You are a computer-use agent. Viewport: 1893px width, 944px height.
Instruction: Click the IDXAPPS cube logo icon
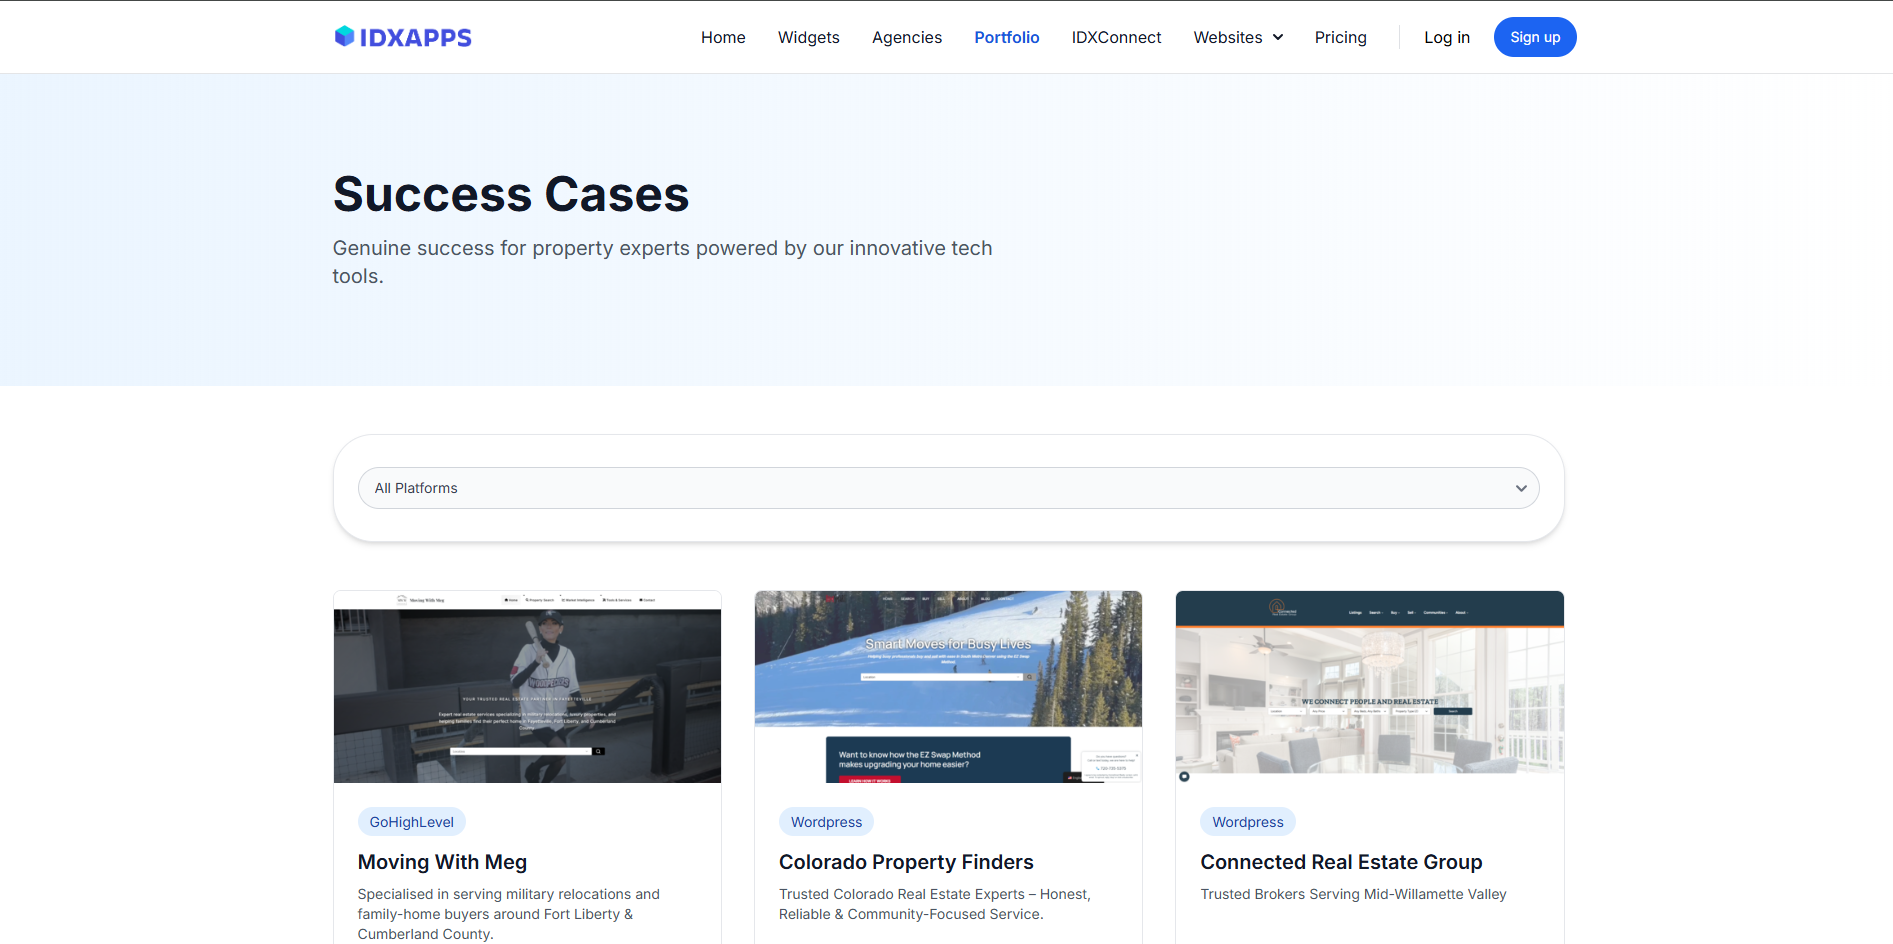(344, 37)
